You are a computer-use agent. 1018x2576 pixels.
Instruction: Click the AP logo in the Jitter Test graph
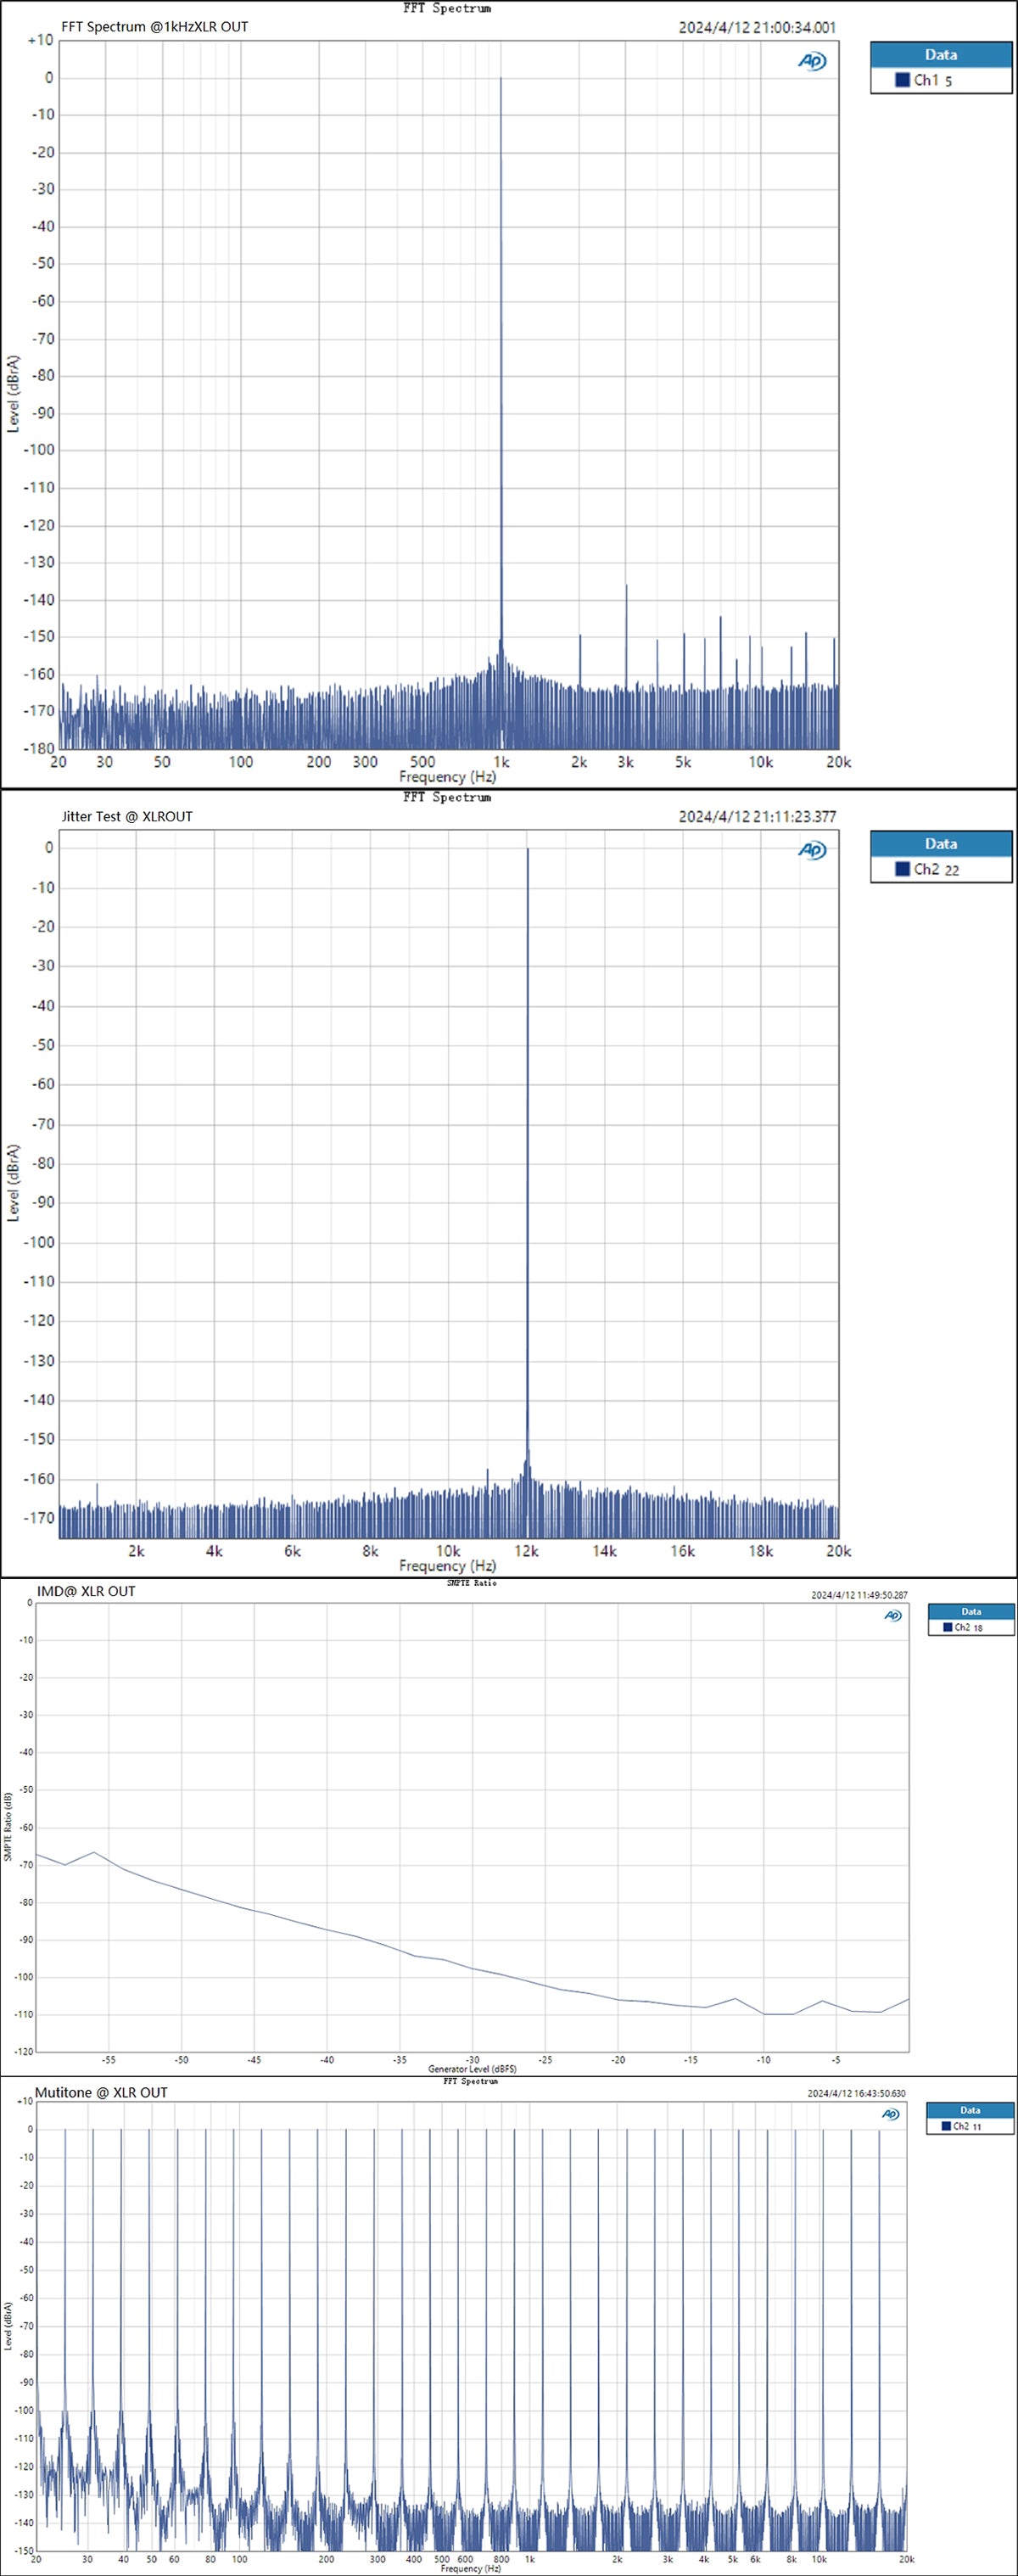click(811, 850)
